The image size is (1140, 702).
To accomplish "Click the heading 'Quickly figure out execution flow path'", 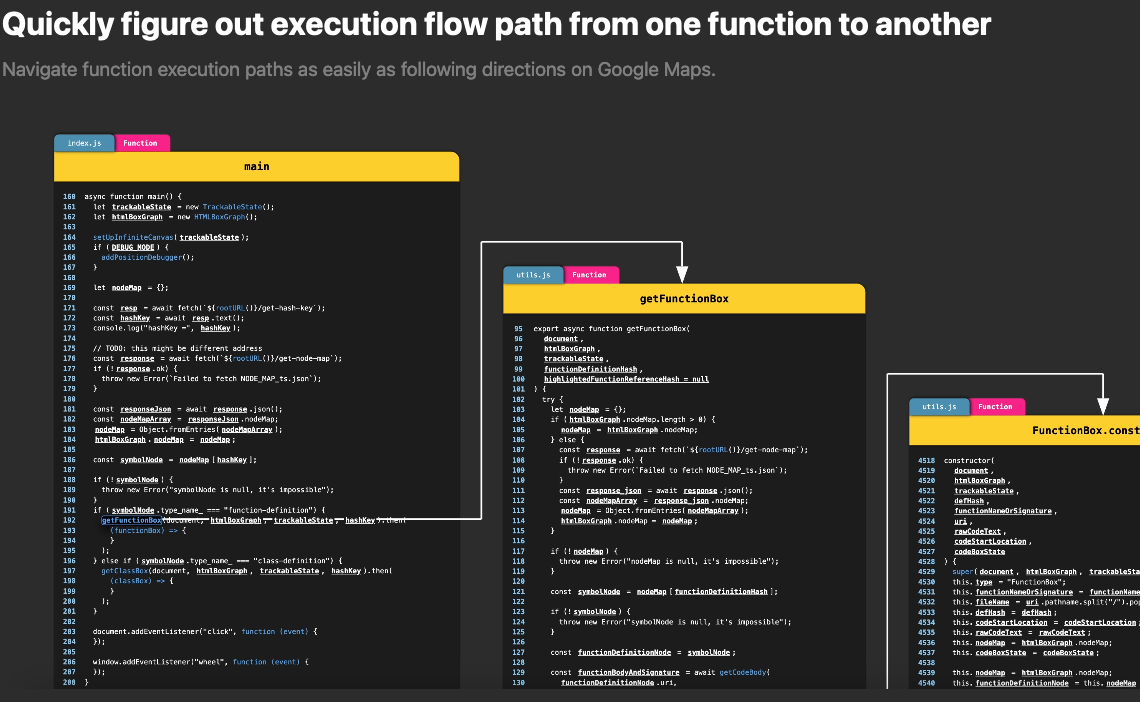I will point(497,24).
